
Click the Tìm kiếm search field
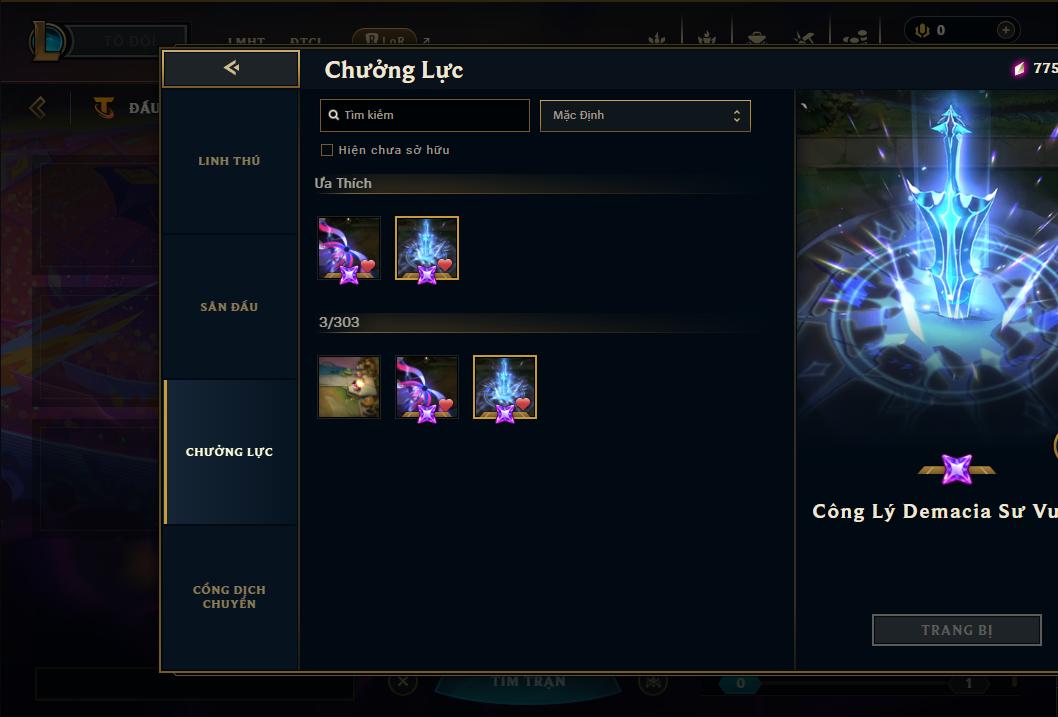coord(424,115)
